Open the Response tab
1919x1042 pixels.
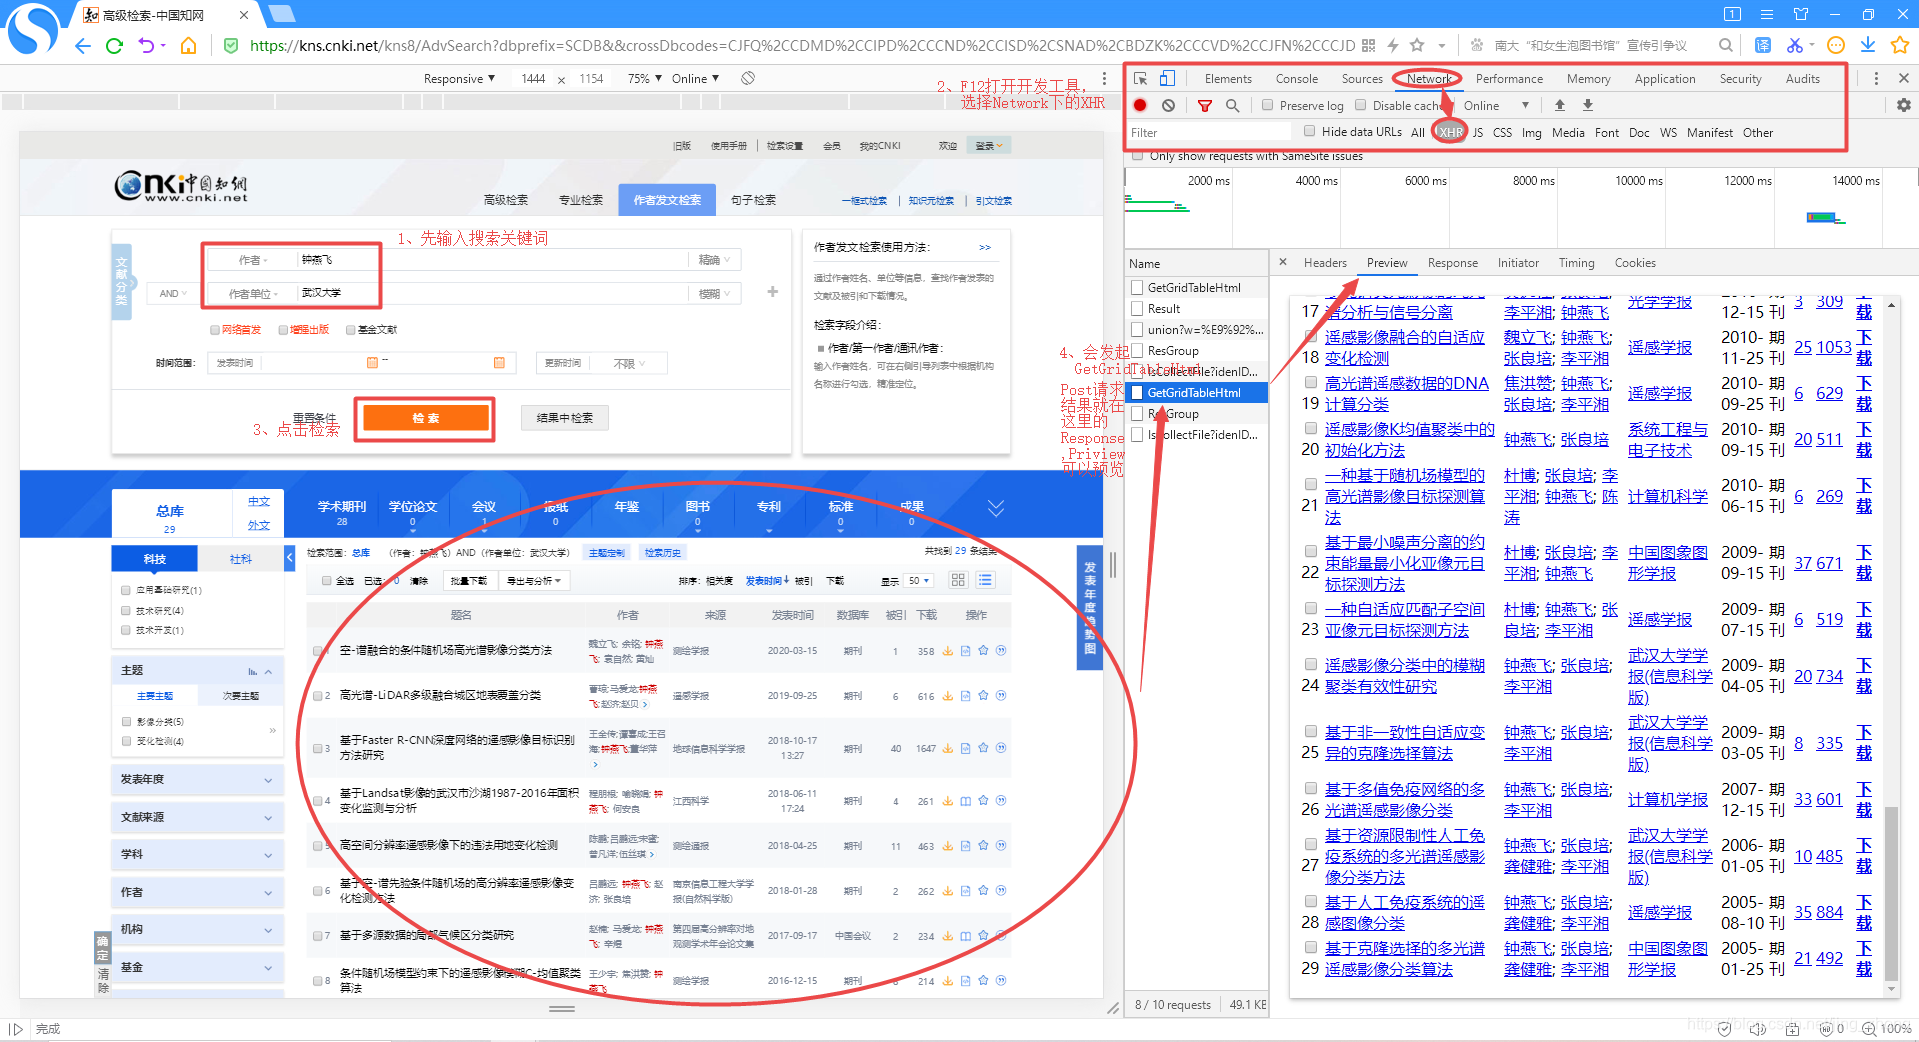[x=1452, y=263]
